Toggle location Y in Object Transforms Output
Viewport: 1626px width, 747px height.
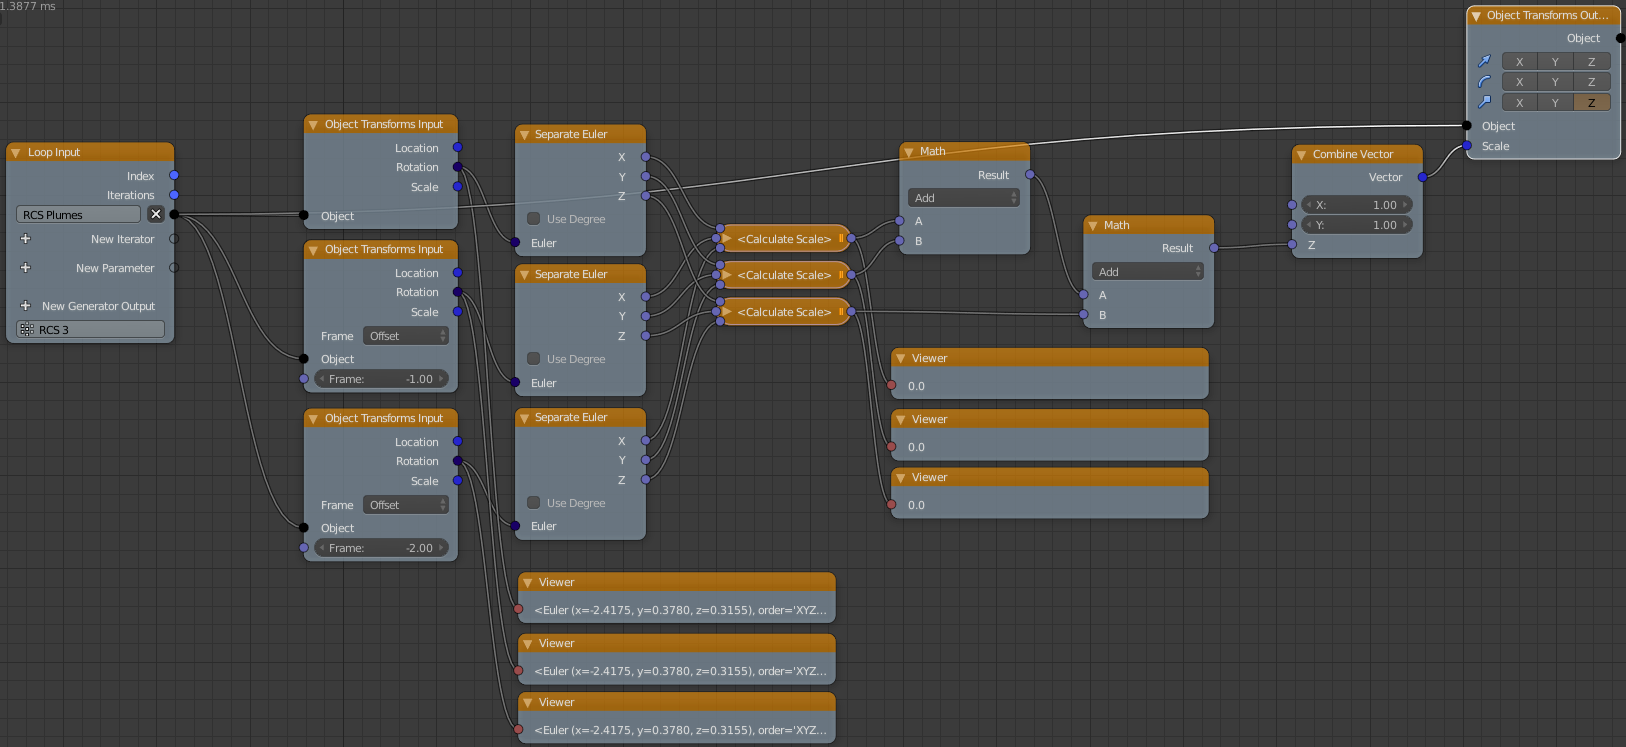1555,61
